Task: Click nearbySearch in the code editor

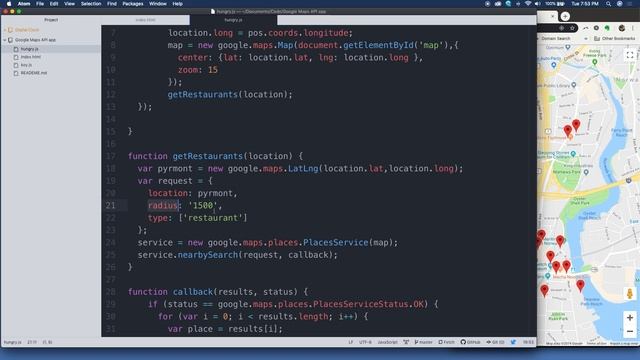Action: [x=208, y=255]
